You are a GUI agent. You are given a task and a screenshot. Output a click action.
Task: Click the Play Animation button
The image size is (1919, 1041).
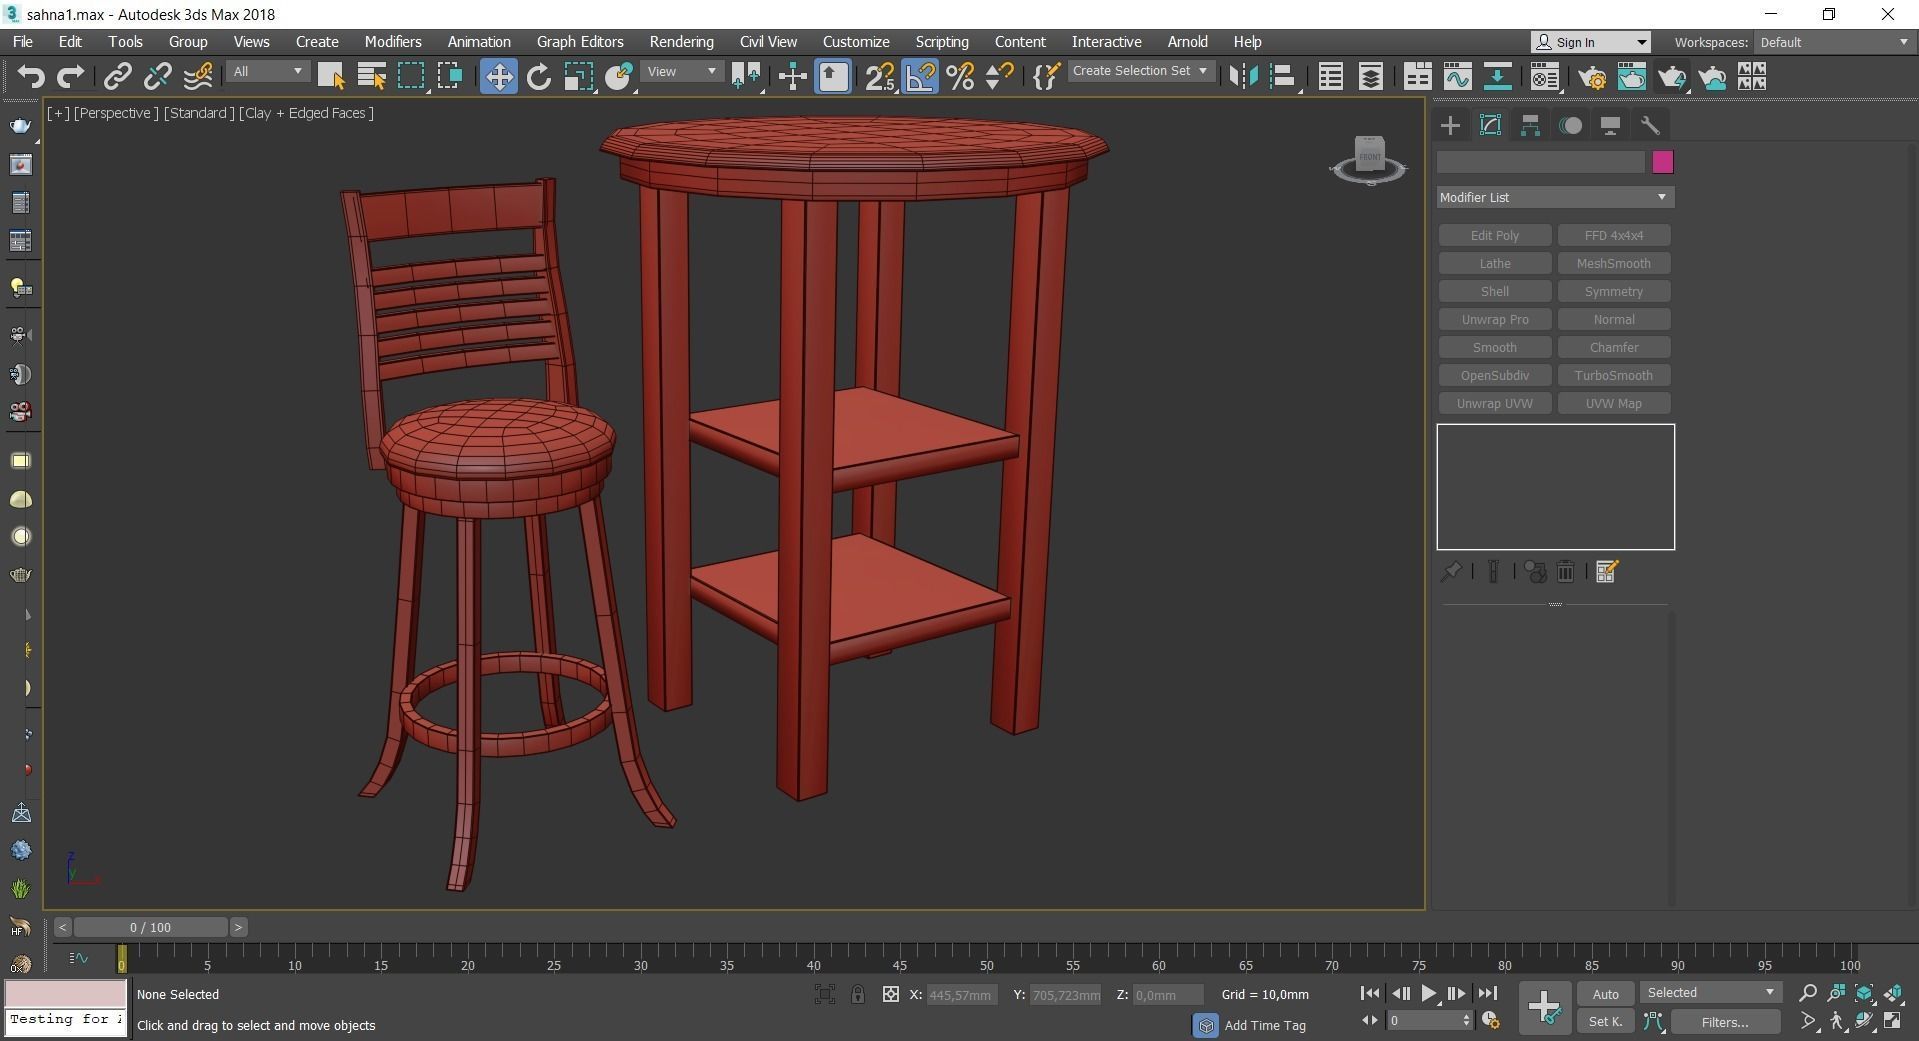click(1428, 994)
